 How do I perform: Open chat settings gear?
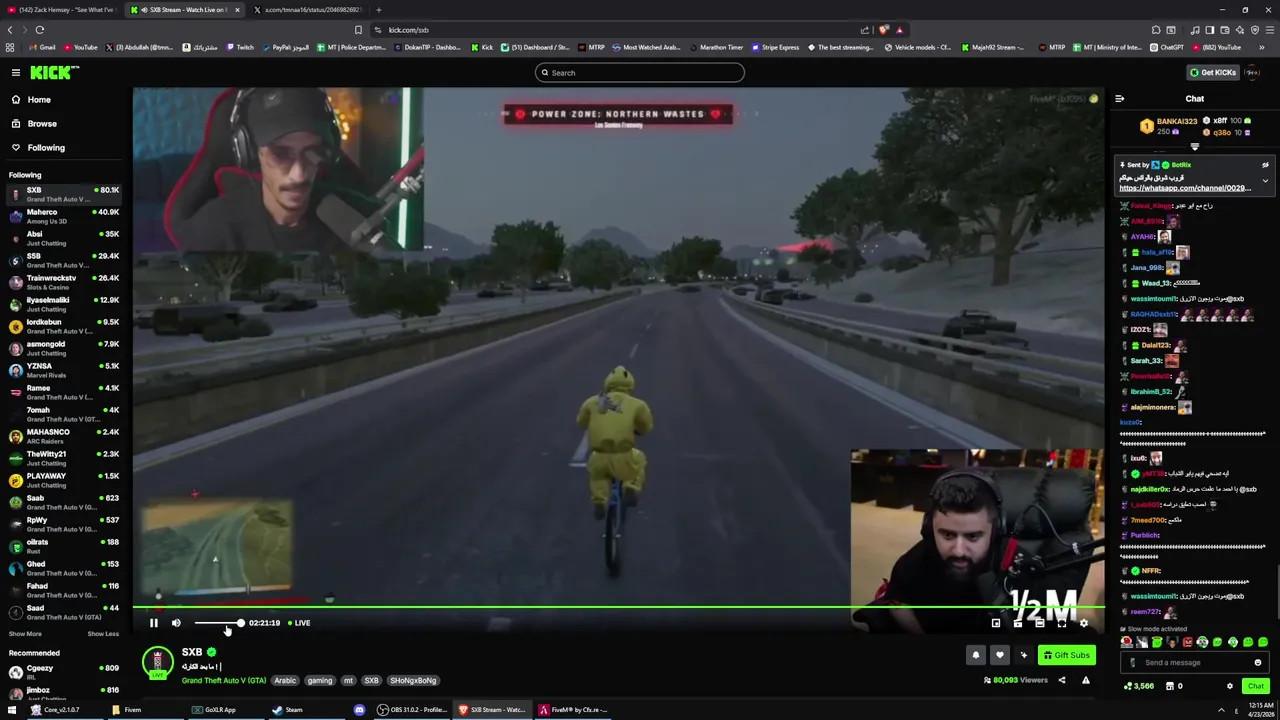pyautogui.click(x=1230, y=686)
